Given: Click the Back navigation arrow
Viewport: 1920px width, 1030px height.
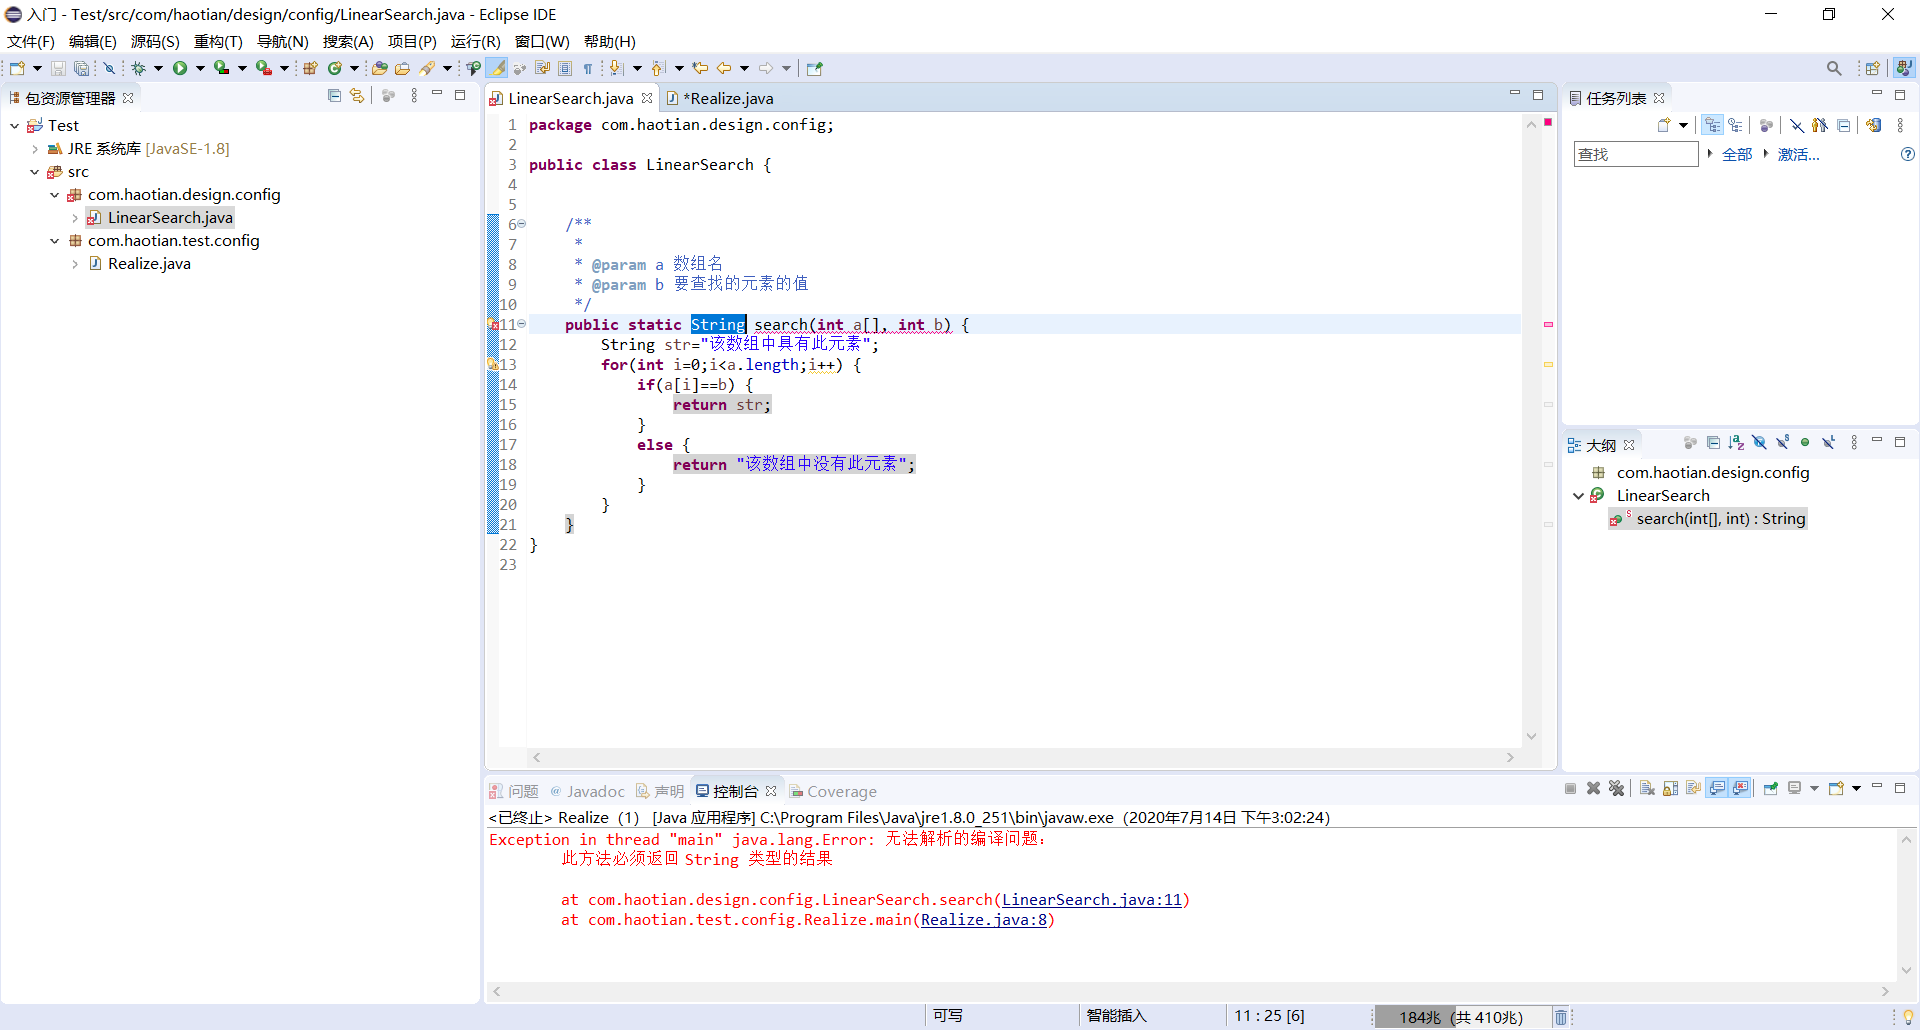Looking at the screenshot, I should coord(724,68).
